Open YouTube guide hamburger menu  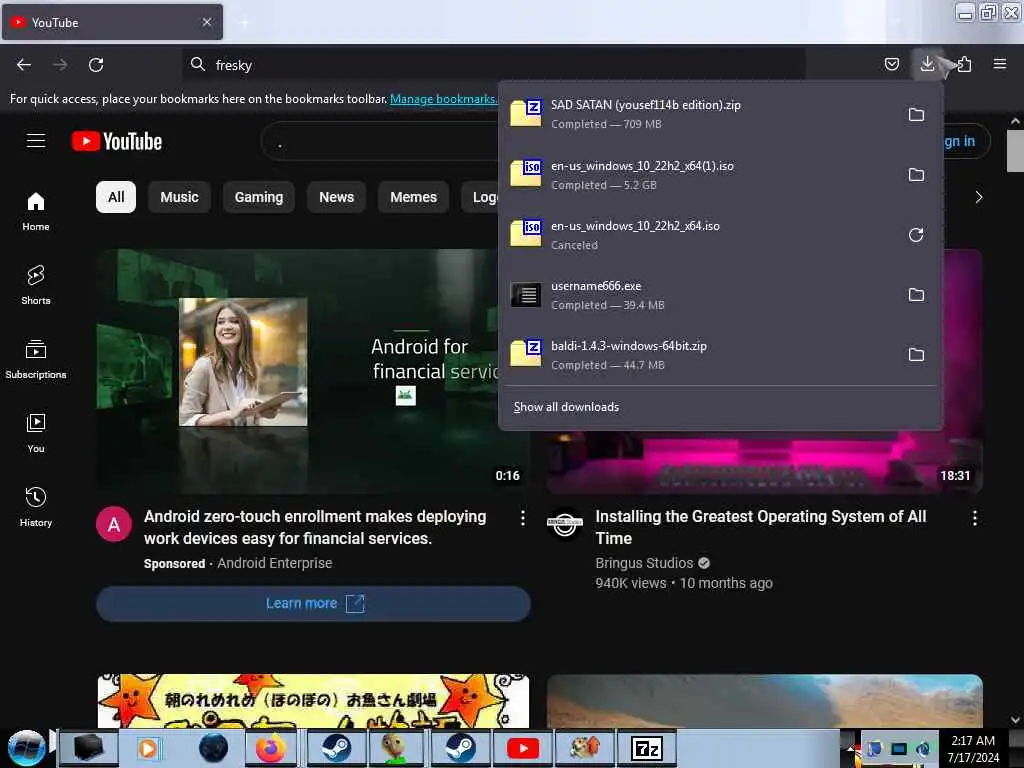[x=36, y=140]
